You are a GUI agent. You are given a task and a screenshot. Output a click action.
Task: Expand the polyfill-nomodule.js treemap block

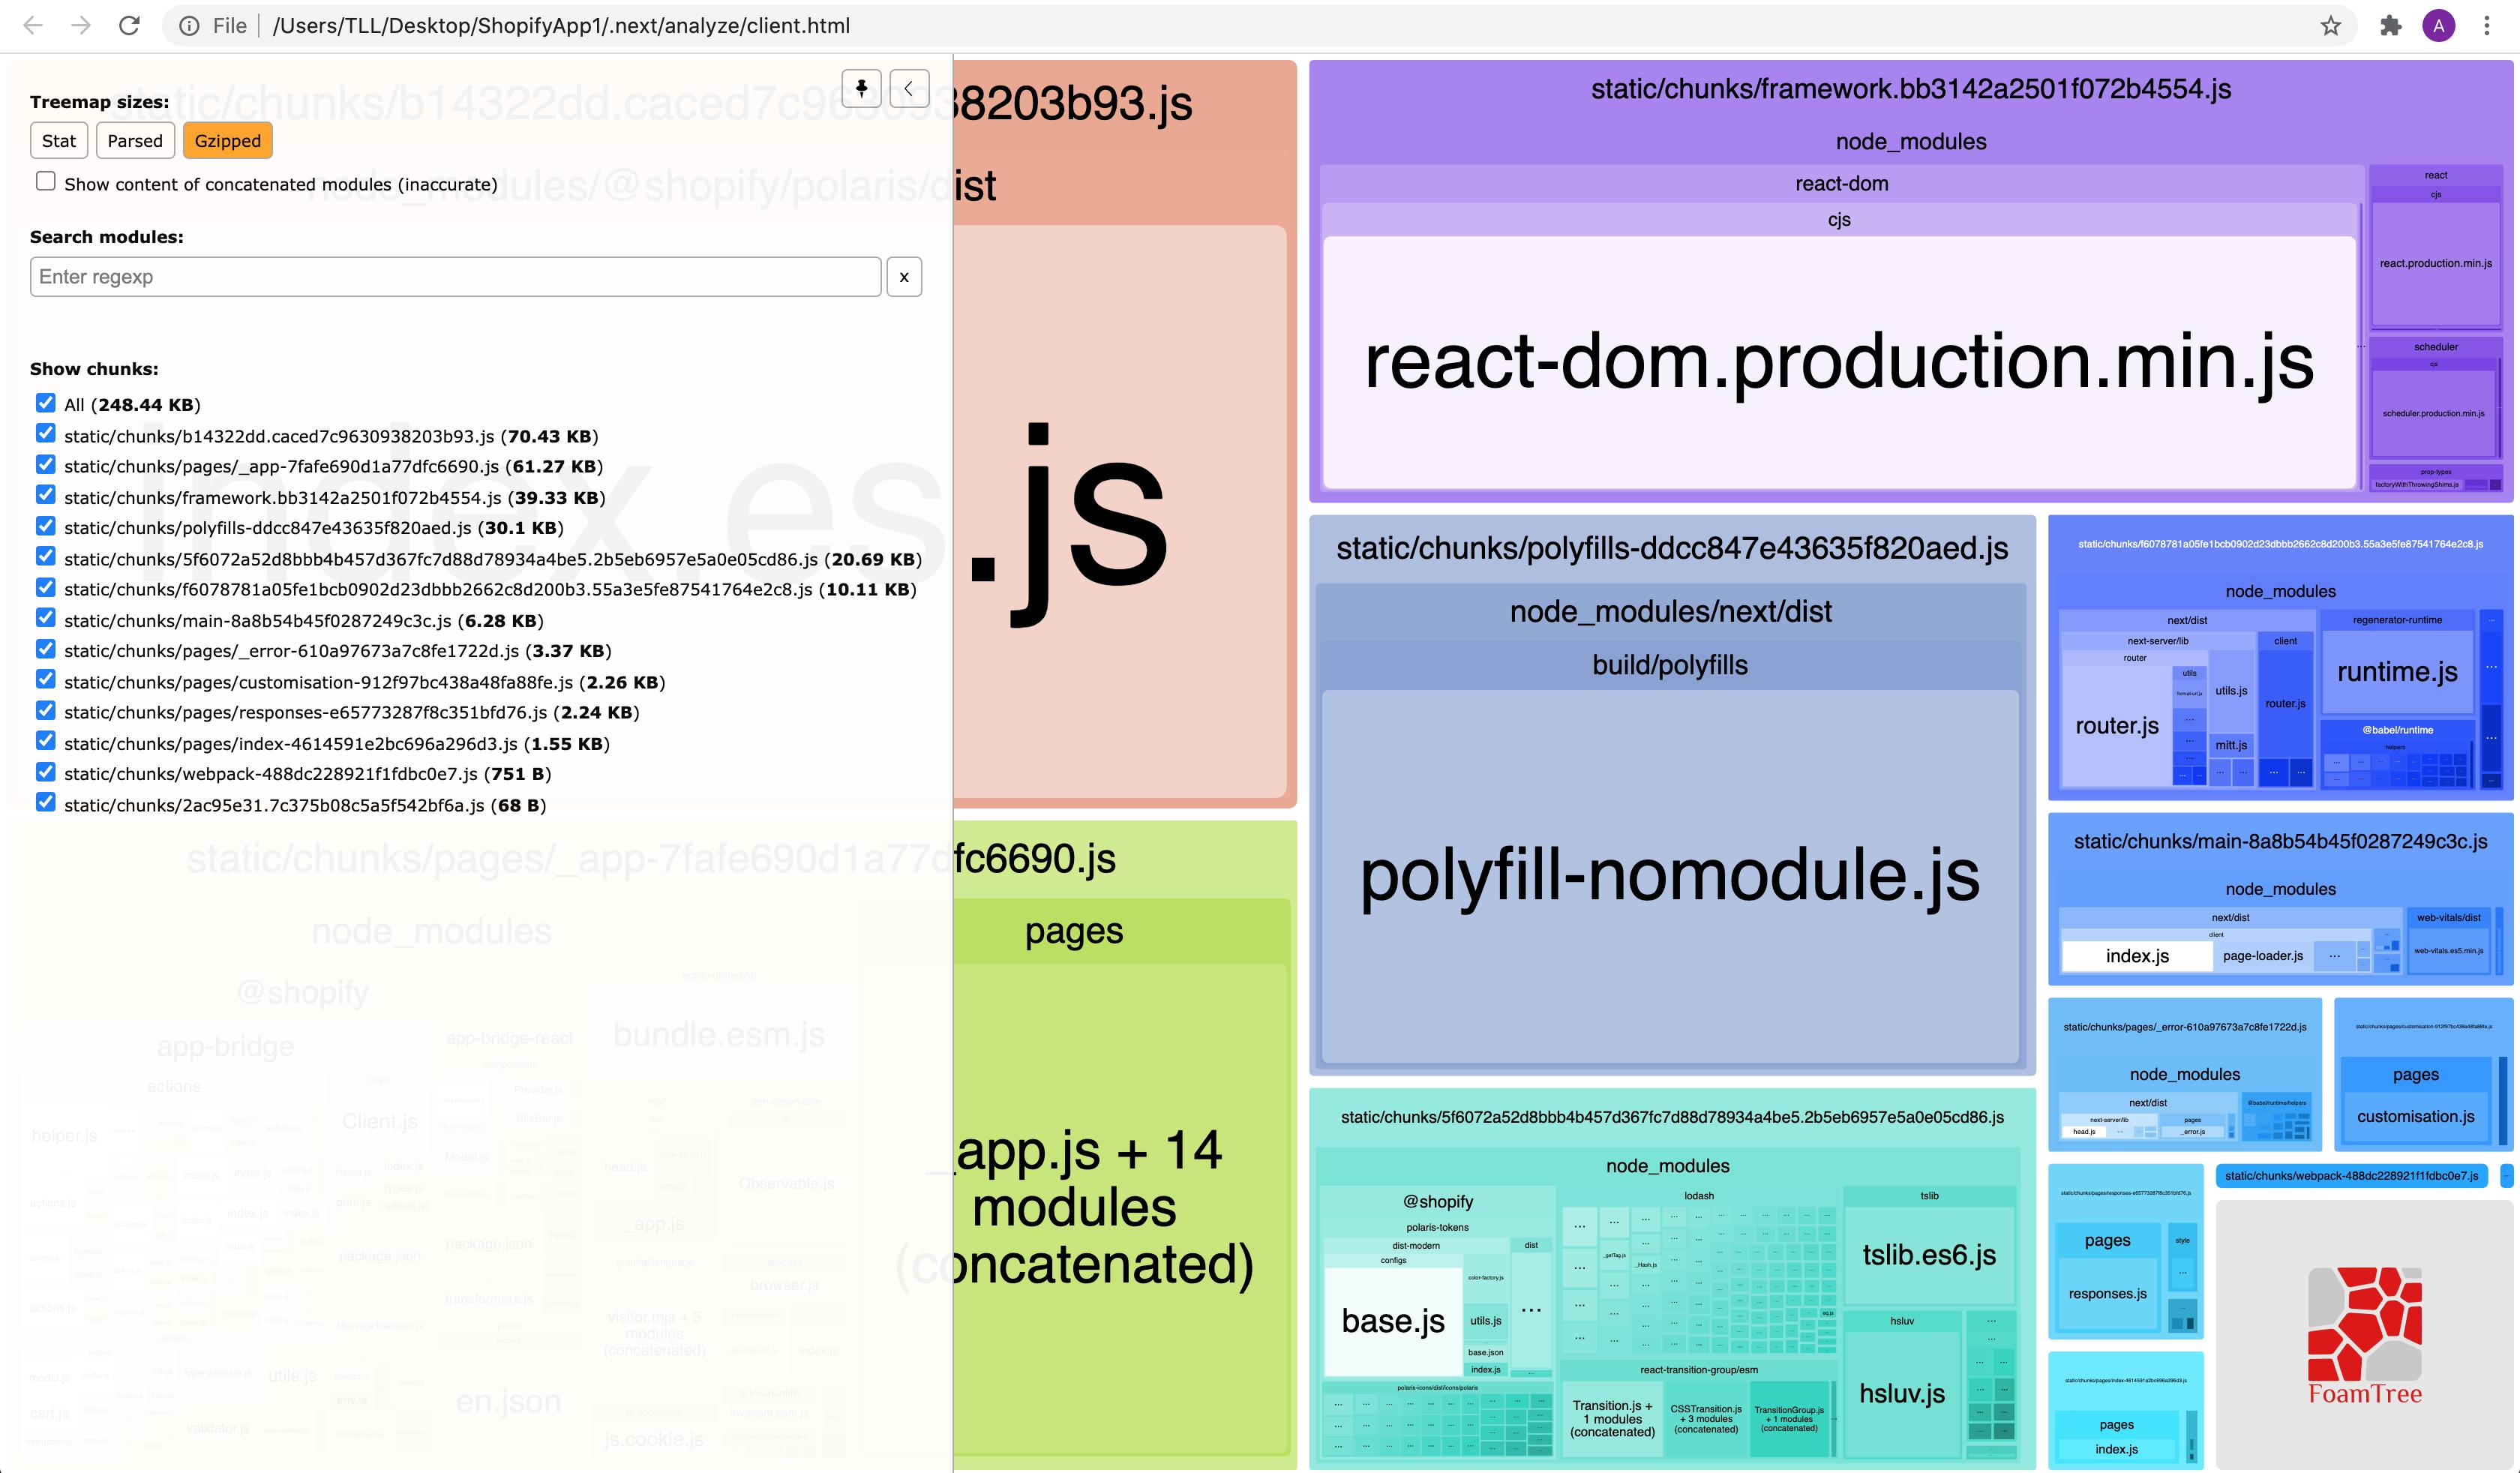(x=1669, y=875)
